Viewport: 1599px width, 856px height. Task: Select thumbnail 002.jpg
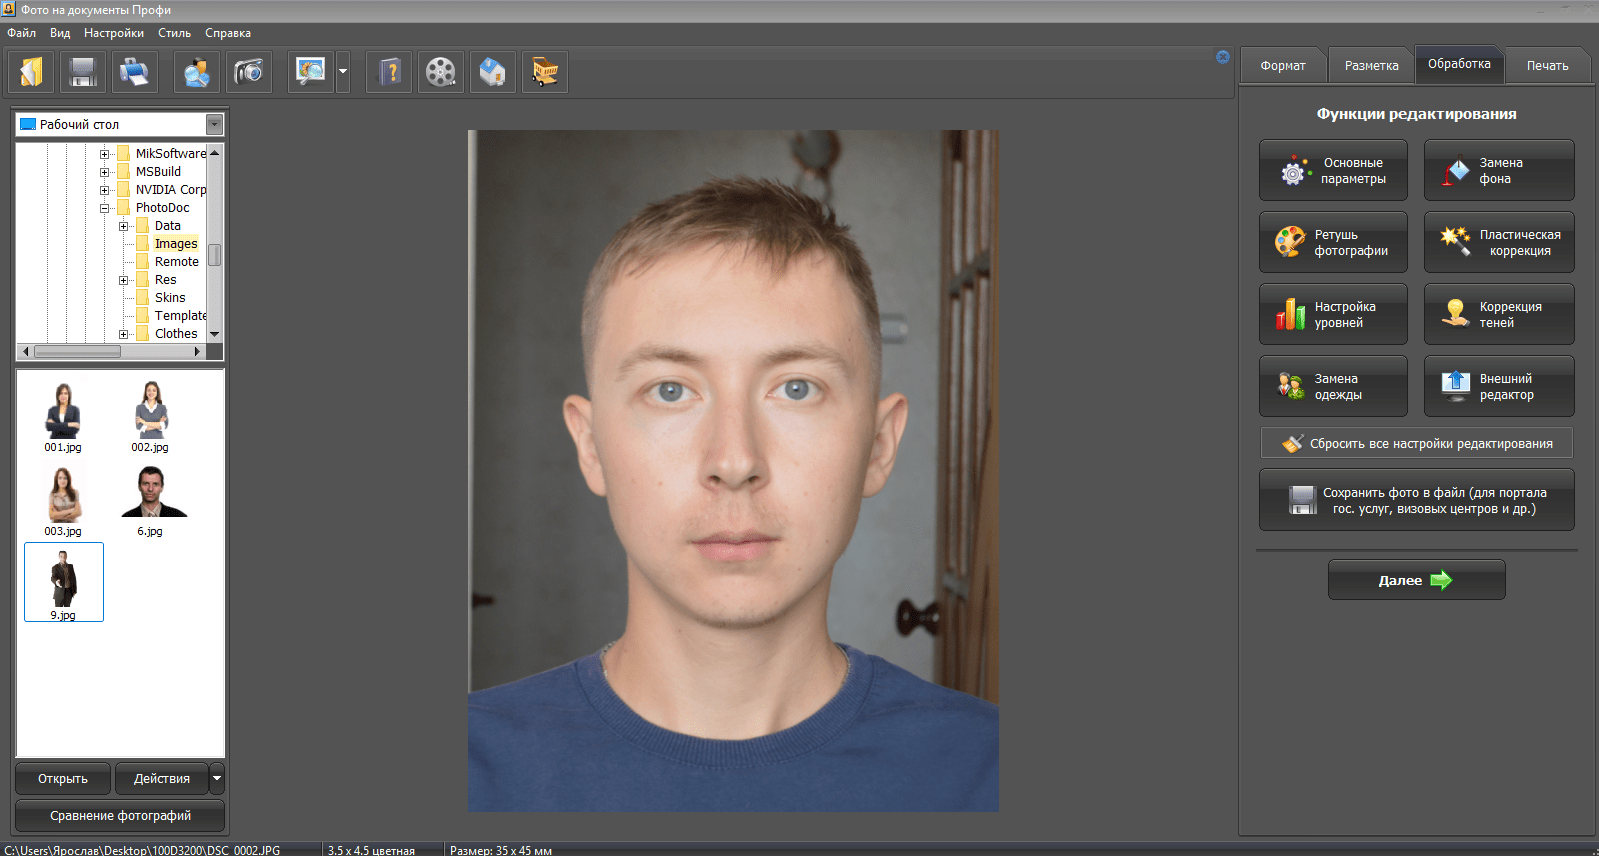pos(150,416)
